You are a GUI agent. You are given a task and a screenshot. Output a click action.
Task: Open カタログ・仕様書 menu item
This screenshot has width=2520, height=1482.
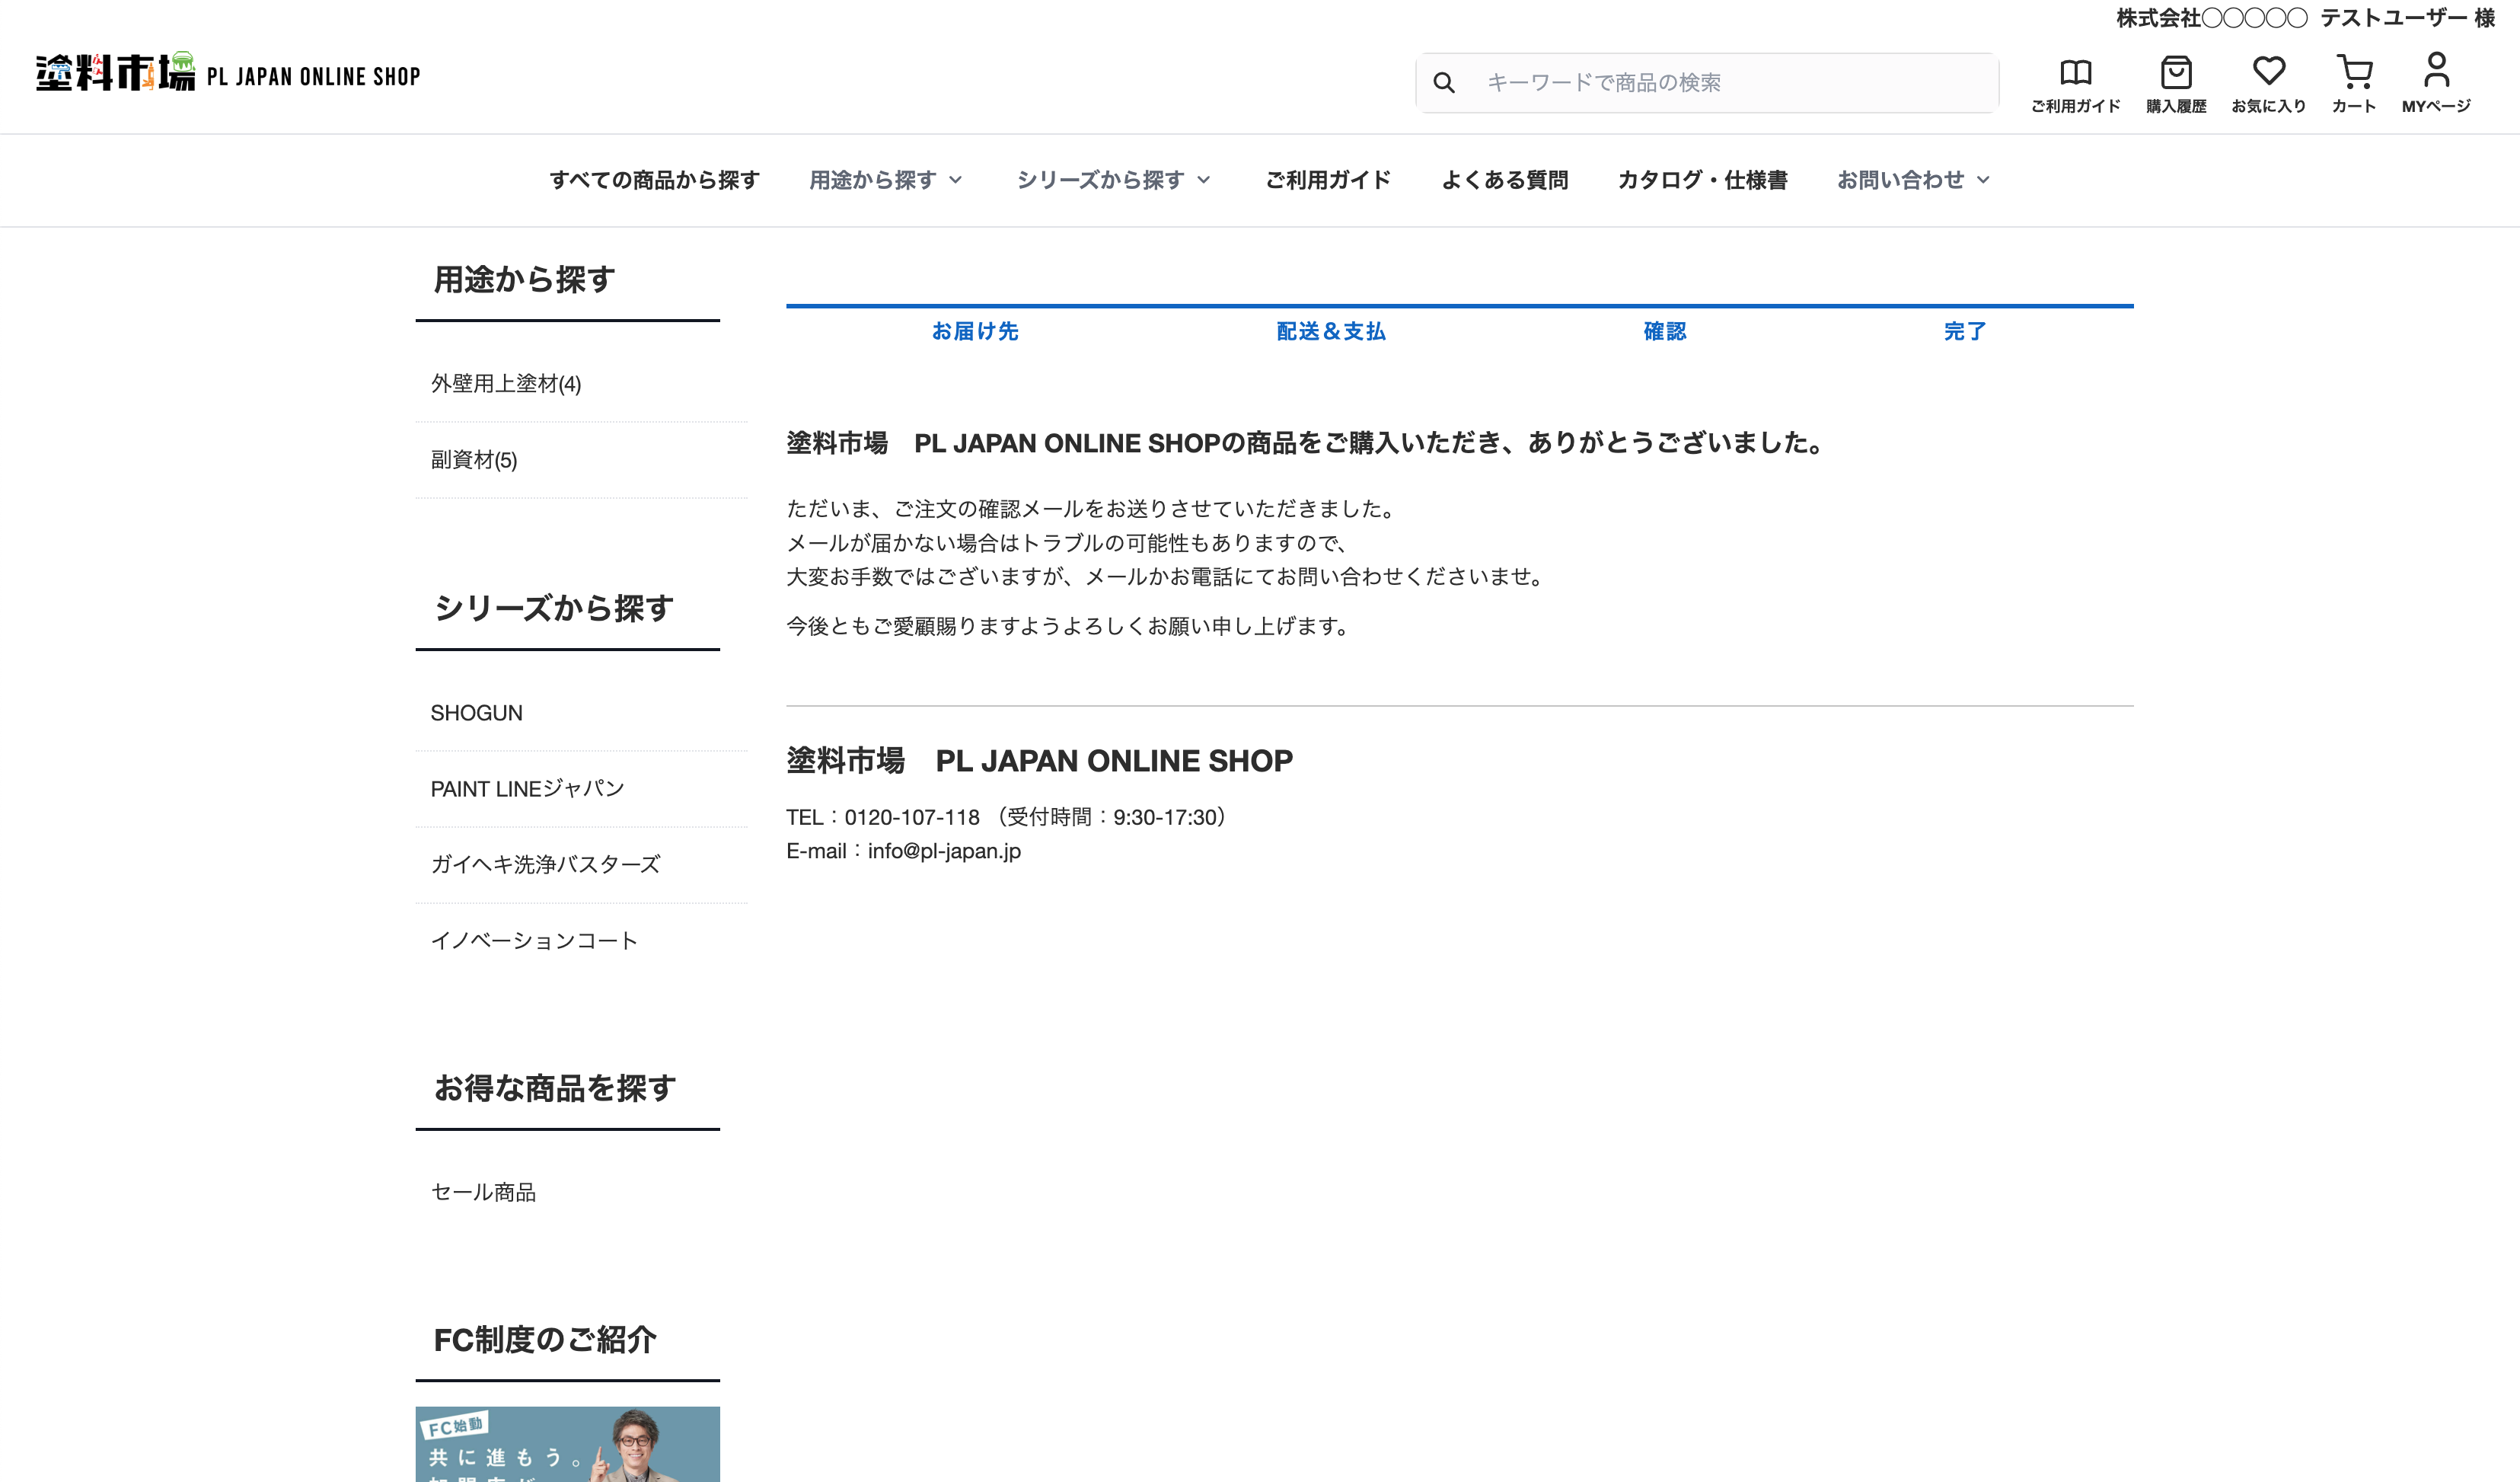1702,180
